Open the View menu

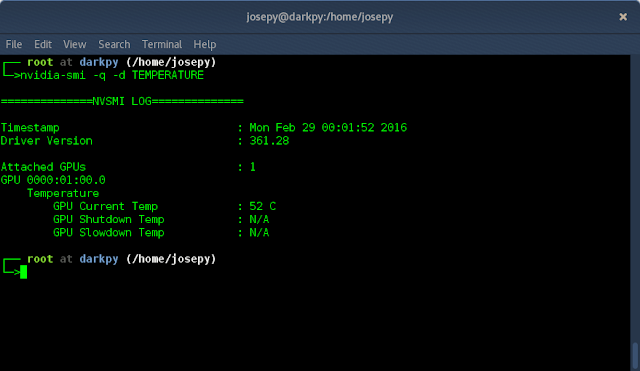[x=75, y=44]
